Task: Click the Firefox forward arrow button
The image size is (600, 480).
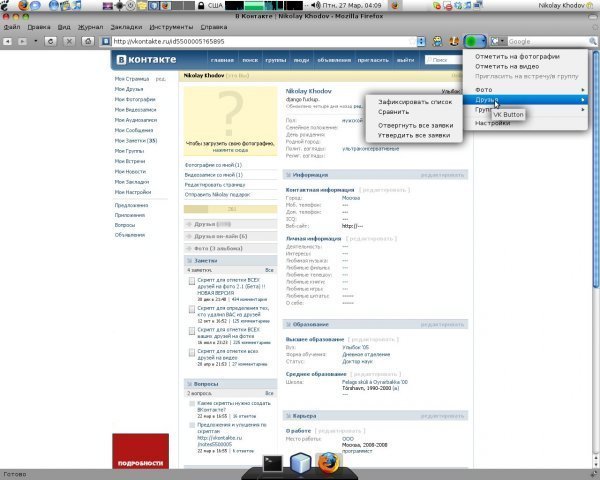Action: [x=22, y=41]
